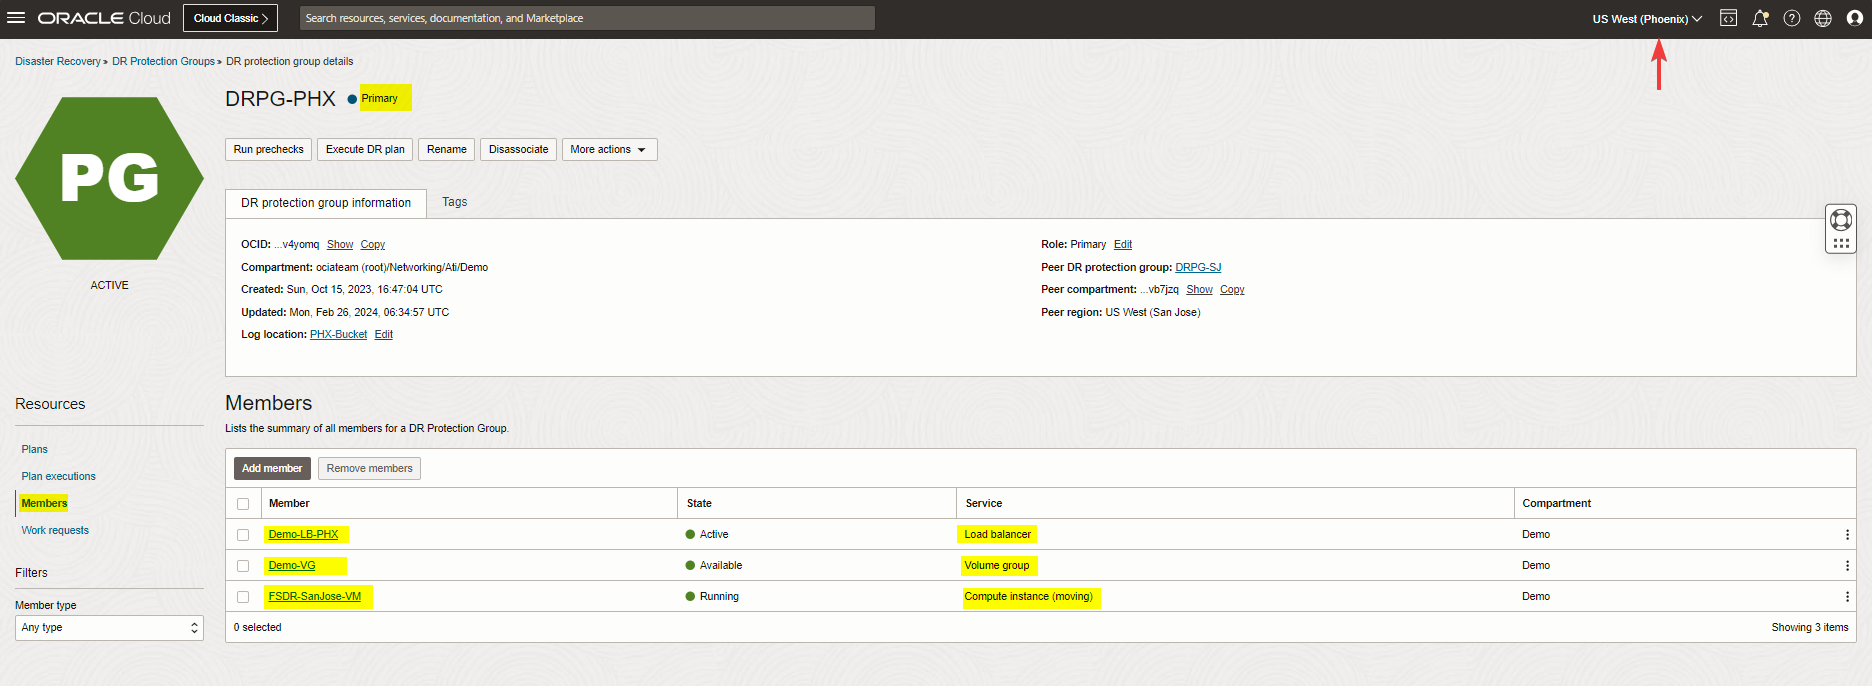Expand the More actions dropdown
1872x686 pixels.
(x=609, y=150)
